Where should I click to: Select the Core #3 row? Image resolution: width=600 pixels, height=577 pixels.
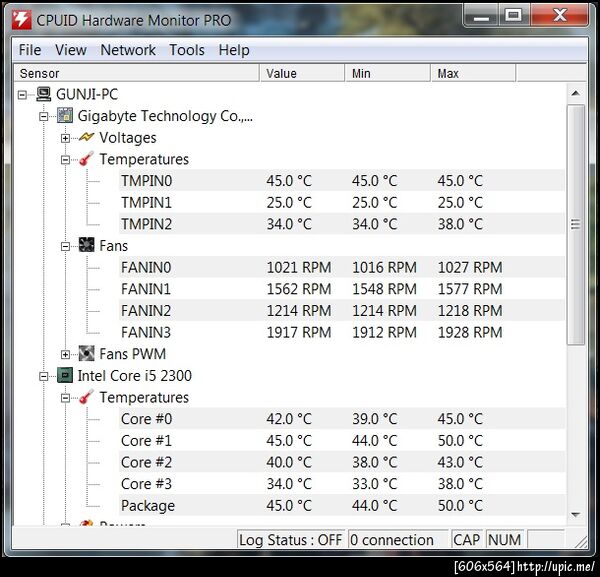point(341,484)
